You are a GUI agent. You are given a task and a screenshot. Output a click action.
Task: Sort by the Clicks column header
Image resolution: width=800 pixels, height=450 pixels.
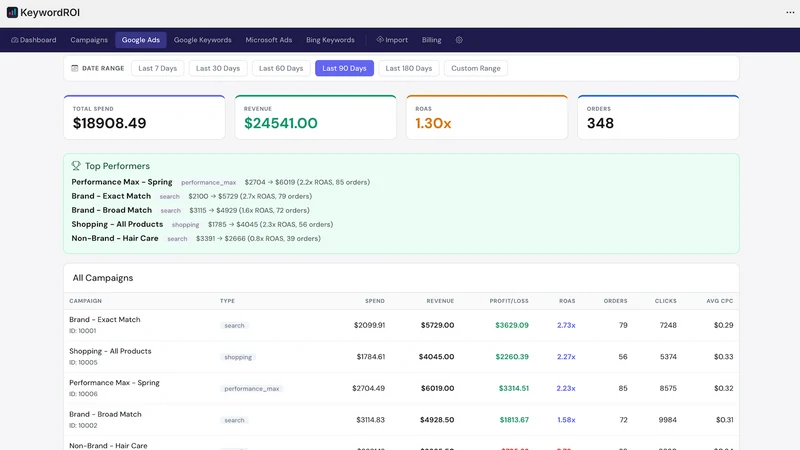coord(666,301)
